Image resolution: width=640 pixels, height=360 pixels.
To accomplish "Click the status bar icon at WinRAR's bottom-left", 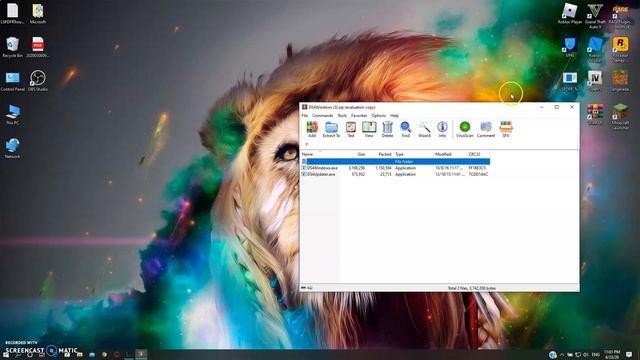I will coord(304,288).
